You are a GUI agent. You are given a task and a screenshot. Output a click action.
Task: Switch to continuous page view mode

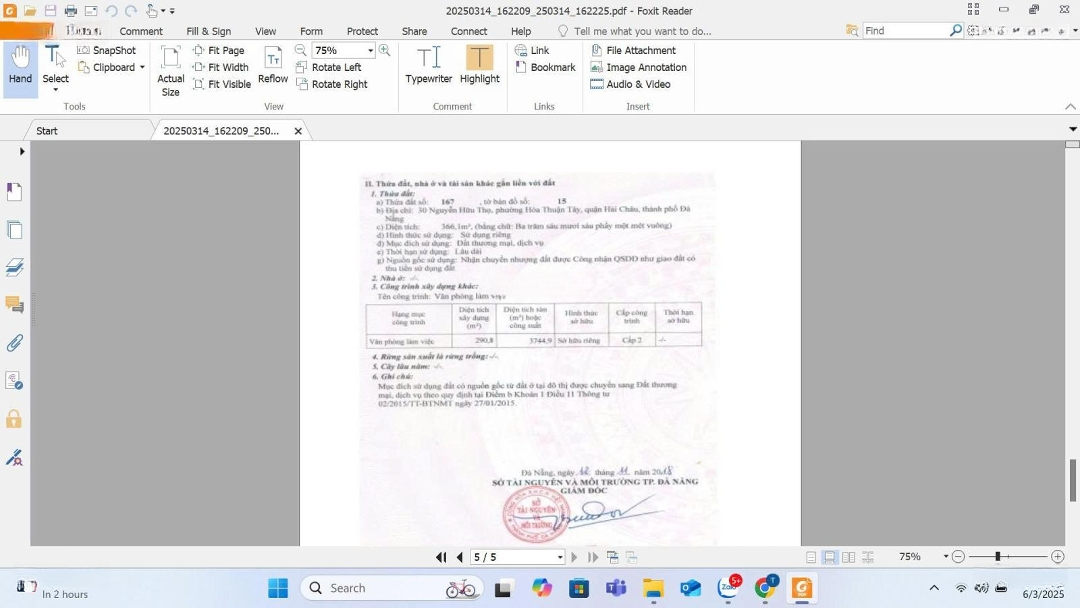[829, 557]
